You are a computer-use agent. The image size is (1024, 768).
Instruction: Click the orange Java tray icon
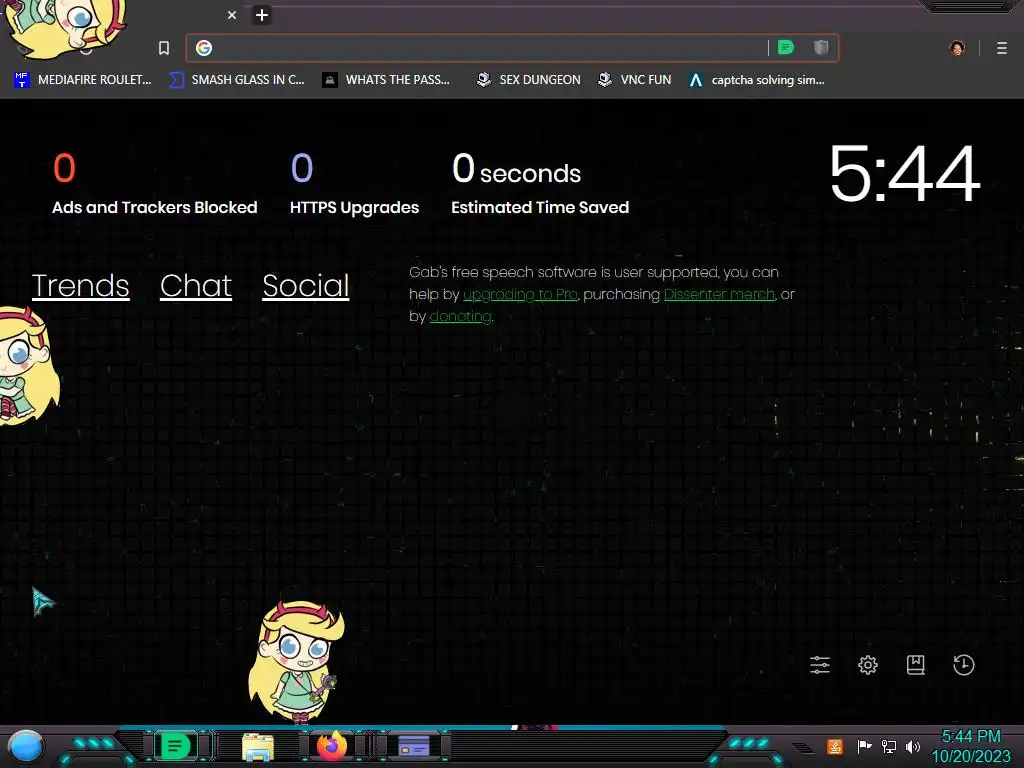[835, 746]
